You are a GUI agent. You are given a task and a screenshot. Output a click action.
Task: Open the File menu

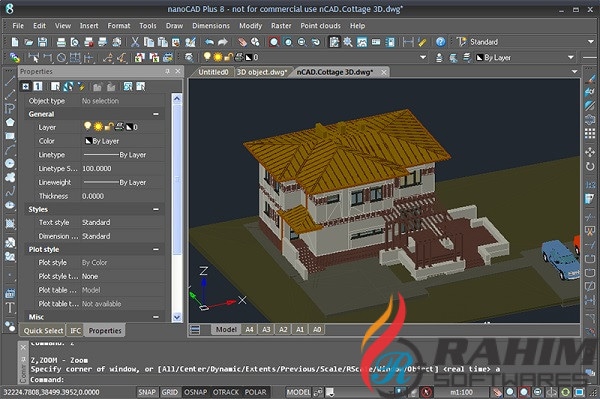pos(18,26)
